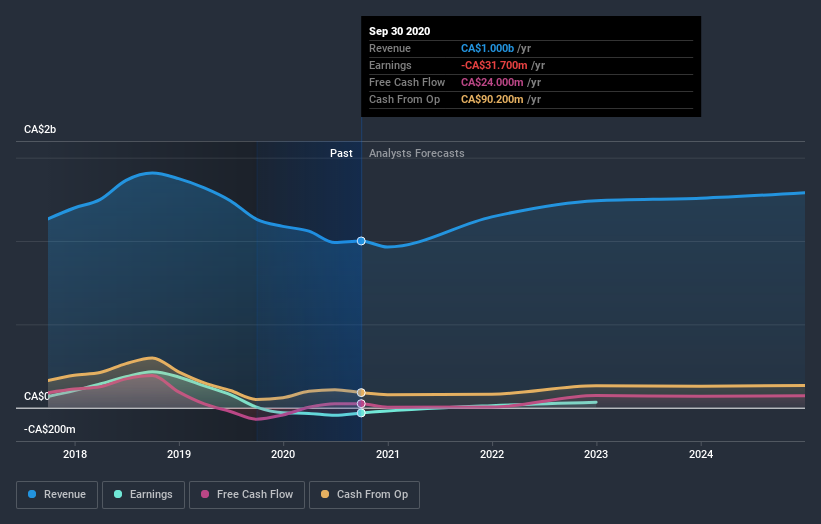Image resolution: width=821 pixels, height=524 pixels.
Task: Click the orange Cash From Op data point
Action: tap(361, 393)
